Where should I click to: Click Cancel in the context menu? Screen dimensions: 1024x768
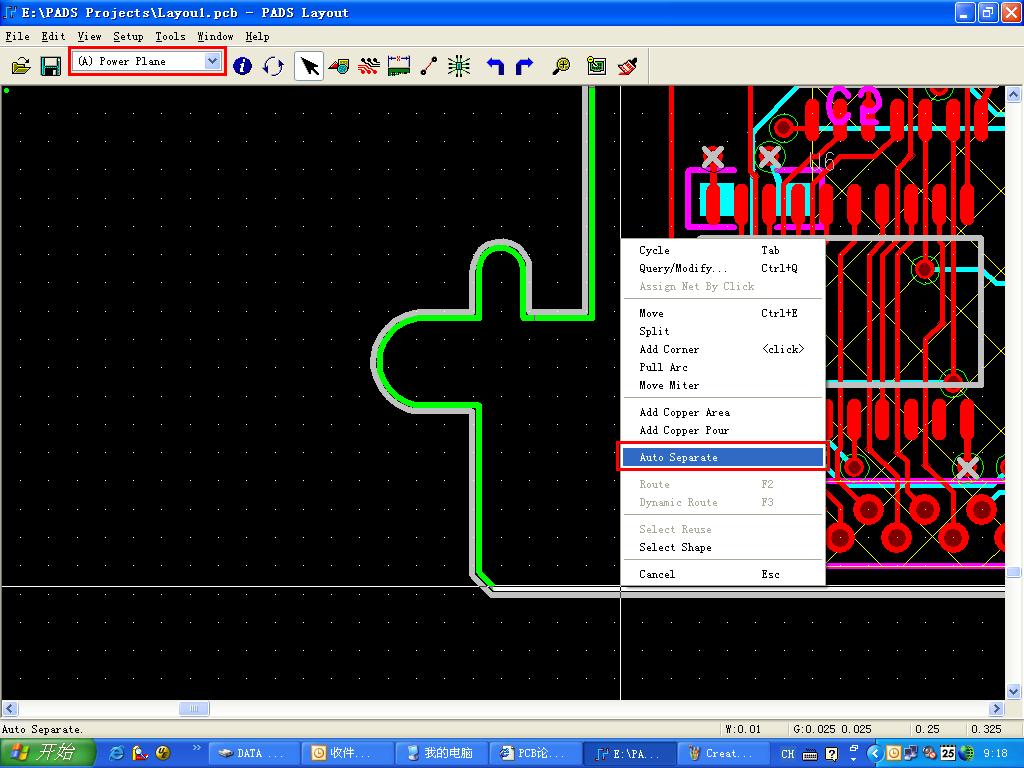tap(657, 574)
